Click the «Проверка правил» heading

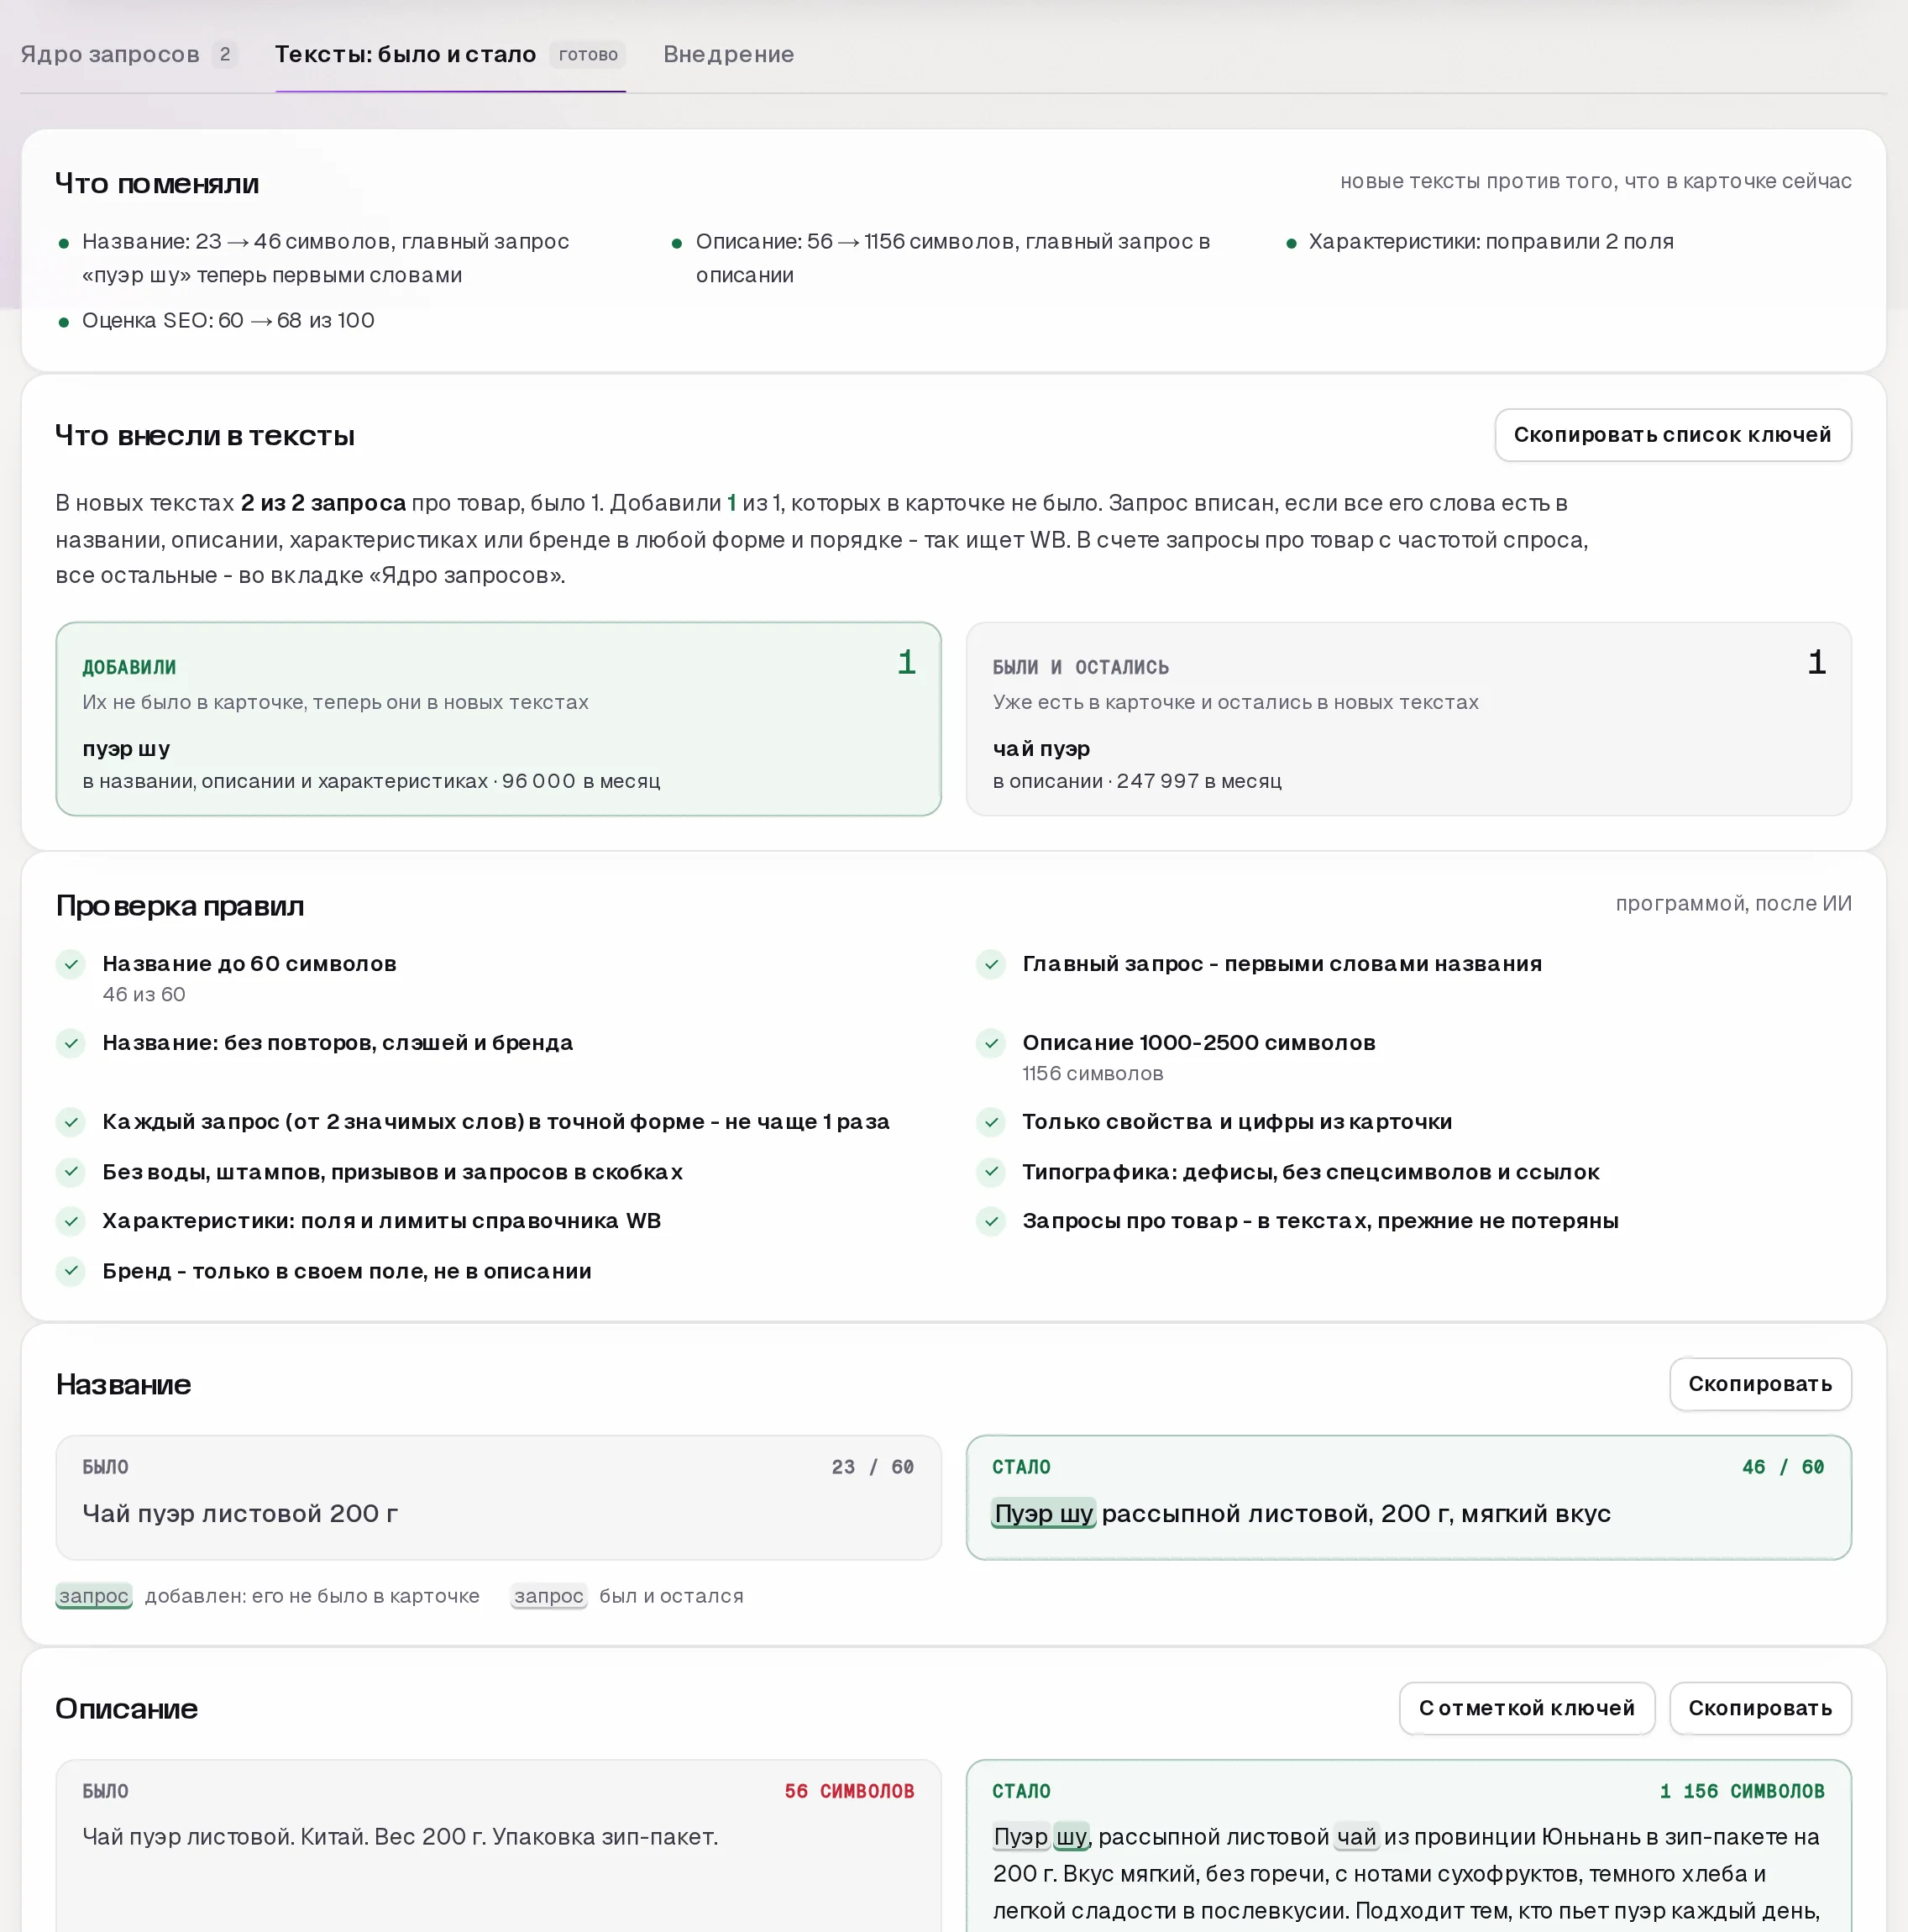pyautogui.click(x=180, y=906)
